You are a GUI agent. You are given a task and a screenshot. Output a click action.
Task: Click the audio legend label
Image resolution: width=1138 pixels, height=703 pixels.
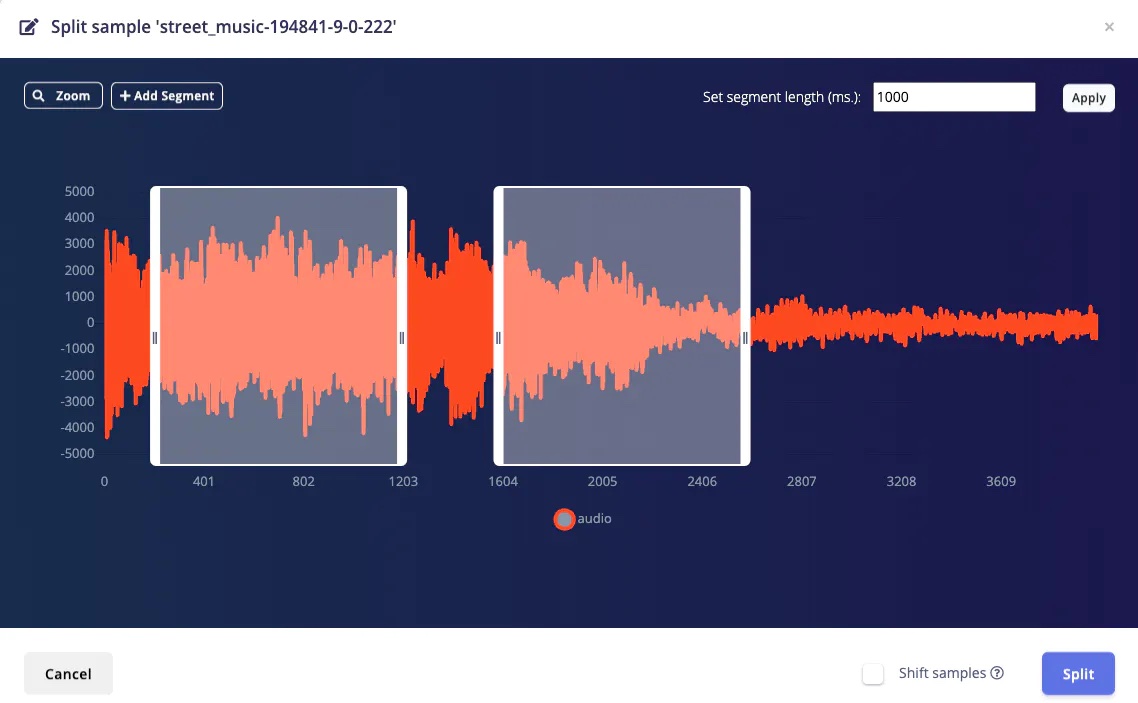pos(594,519)
